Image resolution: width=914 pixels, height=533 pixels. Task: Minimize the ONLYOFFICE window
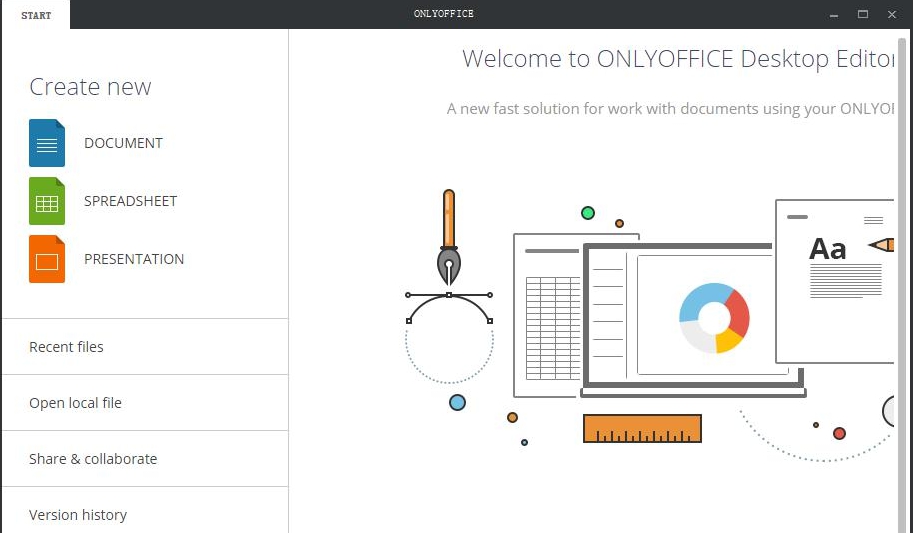click(834, 14)
